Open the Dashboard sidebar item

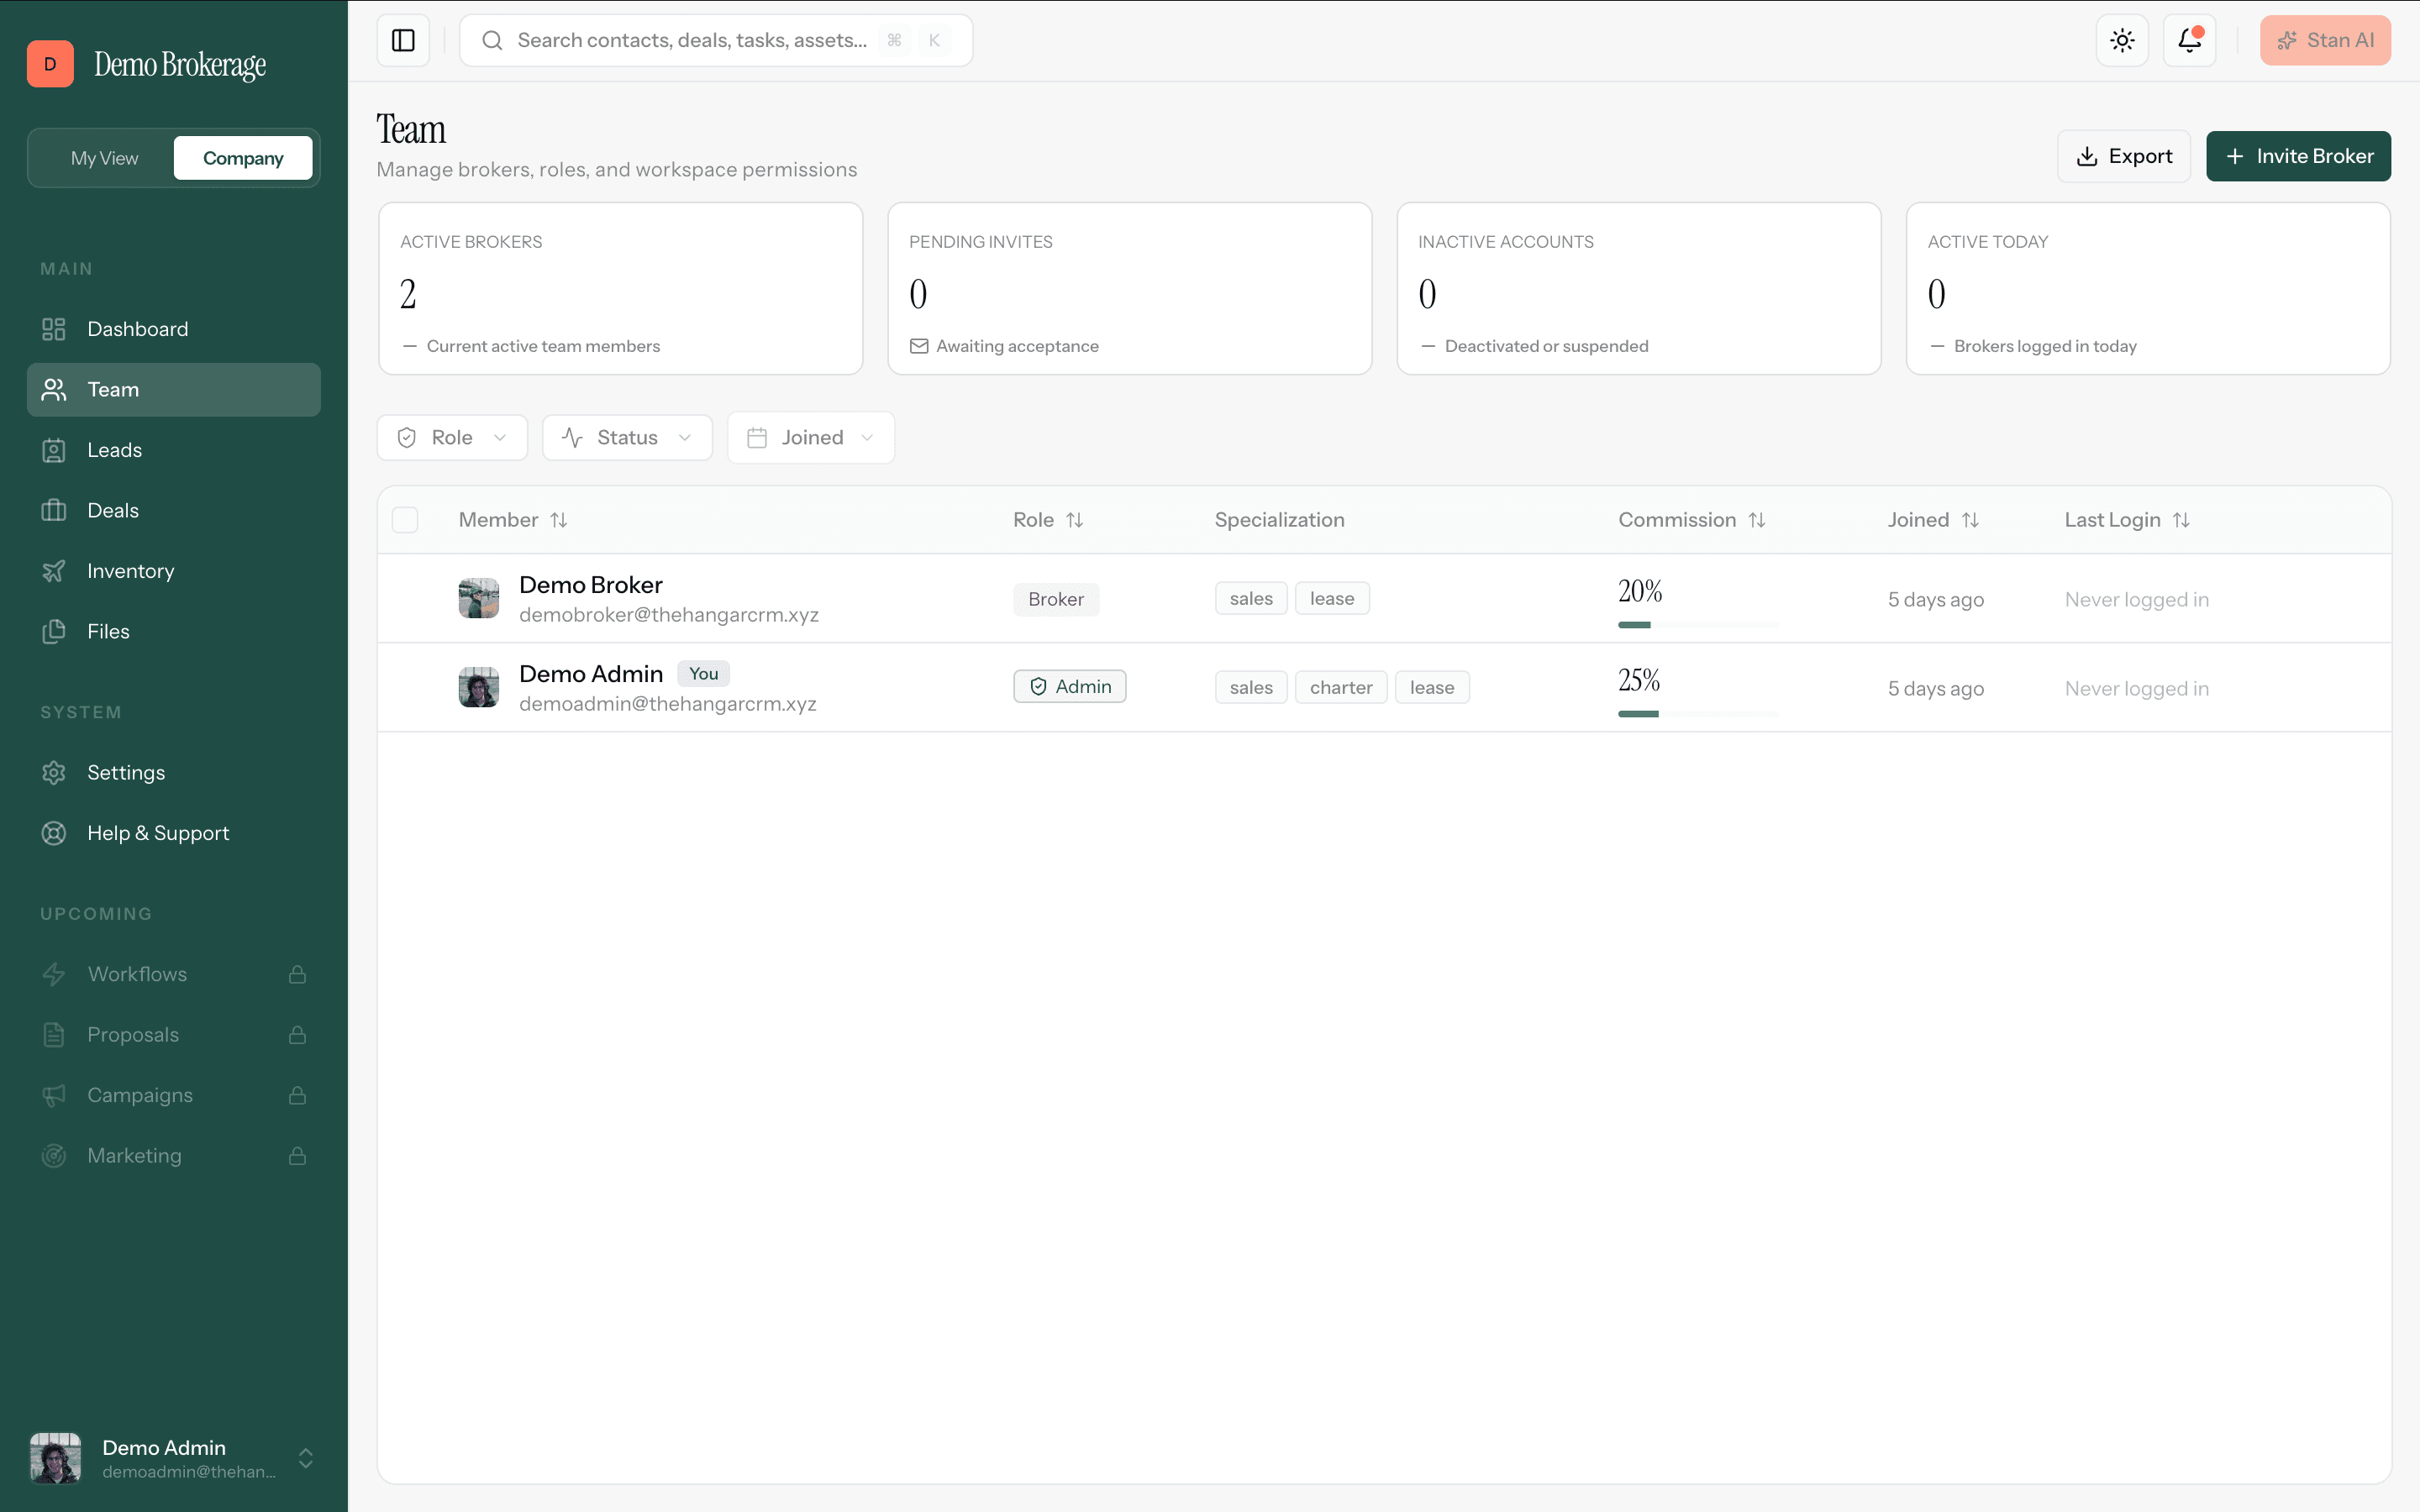click(174, 329)
